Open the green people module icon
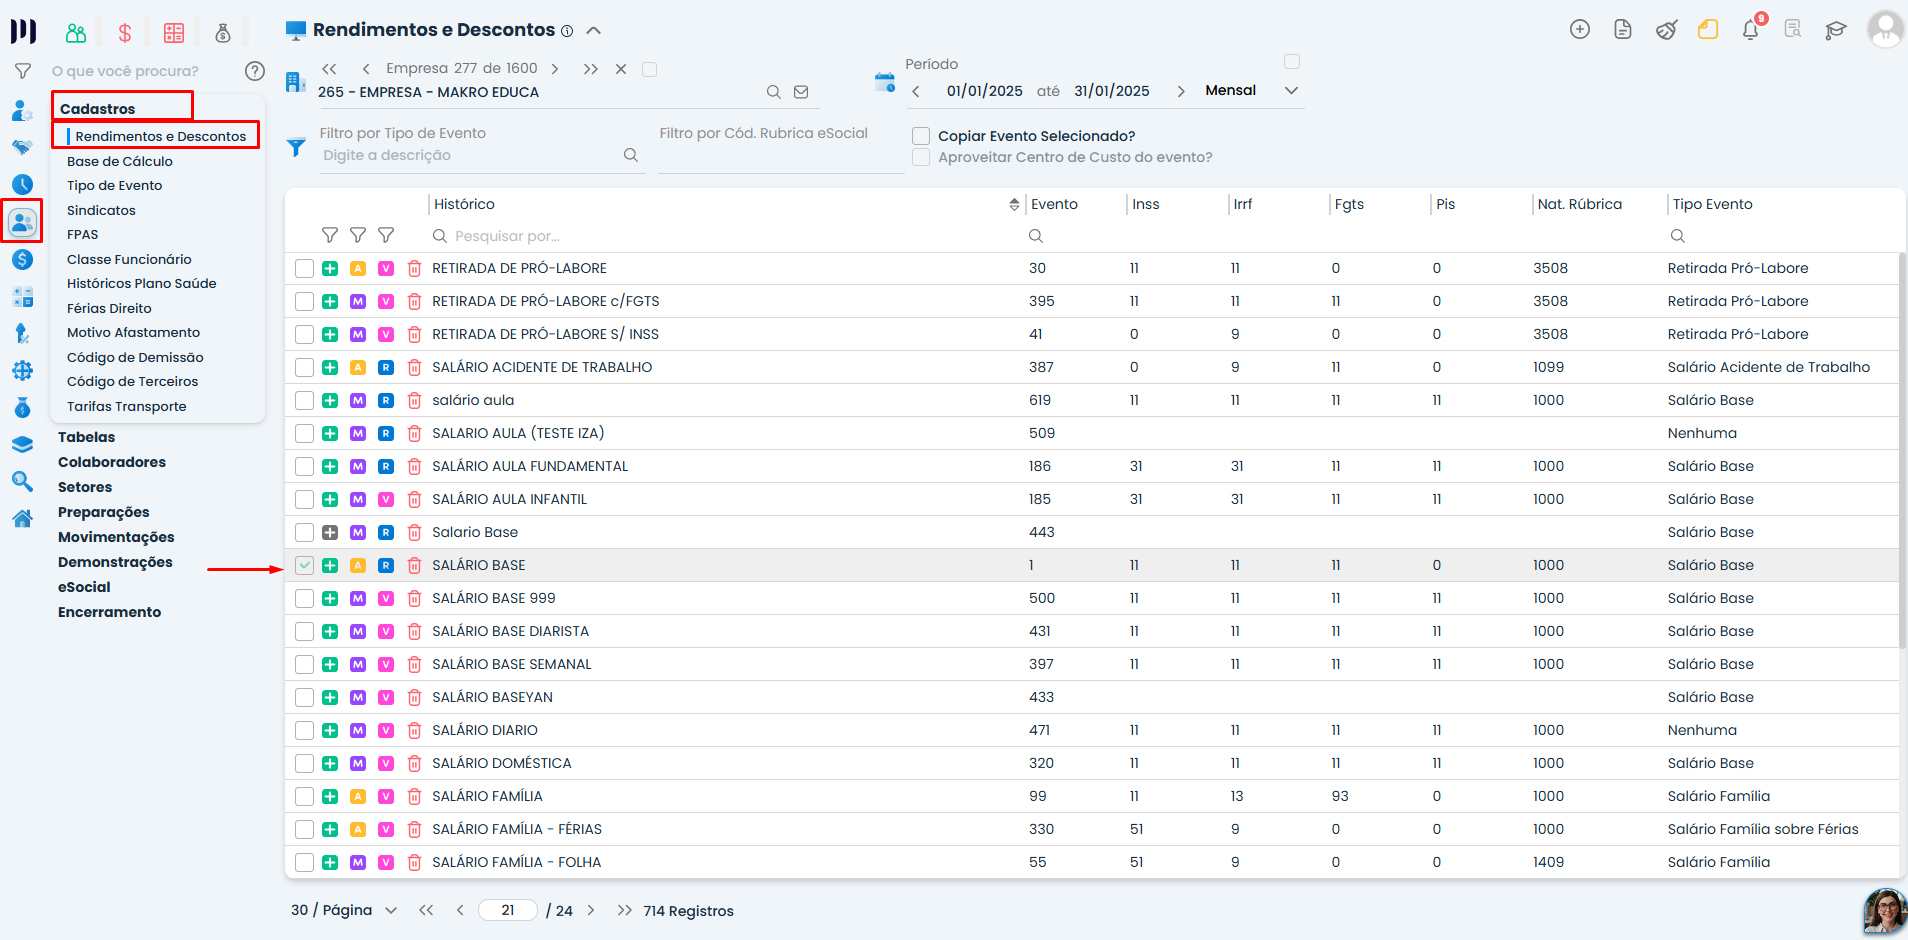The image size is (1908, 940). (x=76, y=33)
